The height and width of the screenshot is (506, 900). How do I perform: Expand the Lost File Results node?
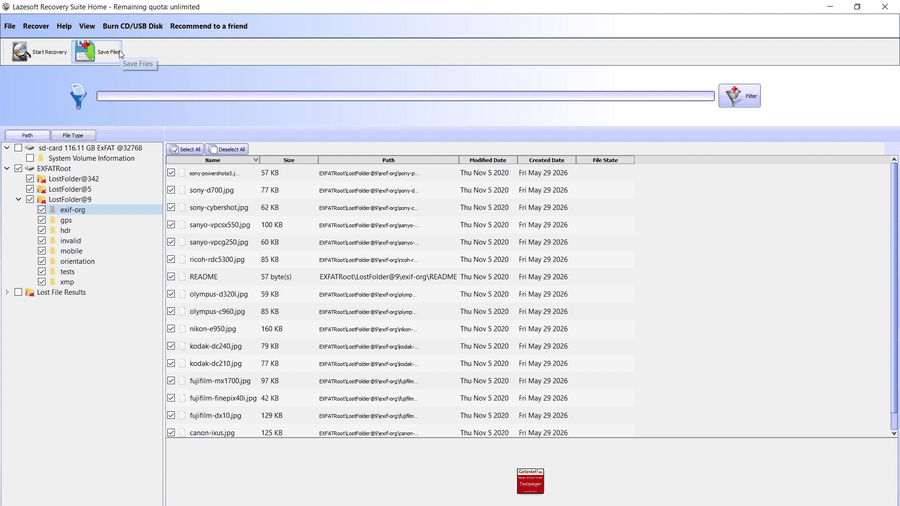7,293
